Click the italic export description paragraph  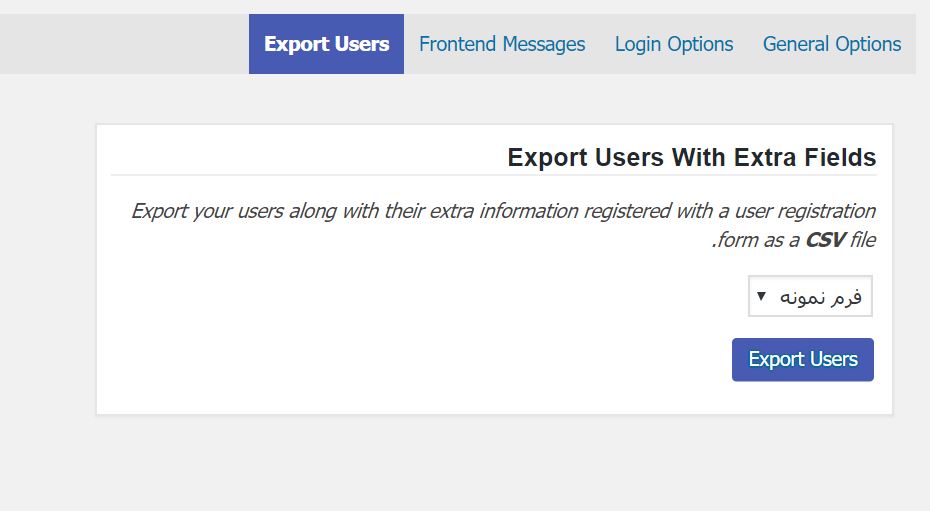[503, 225]
